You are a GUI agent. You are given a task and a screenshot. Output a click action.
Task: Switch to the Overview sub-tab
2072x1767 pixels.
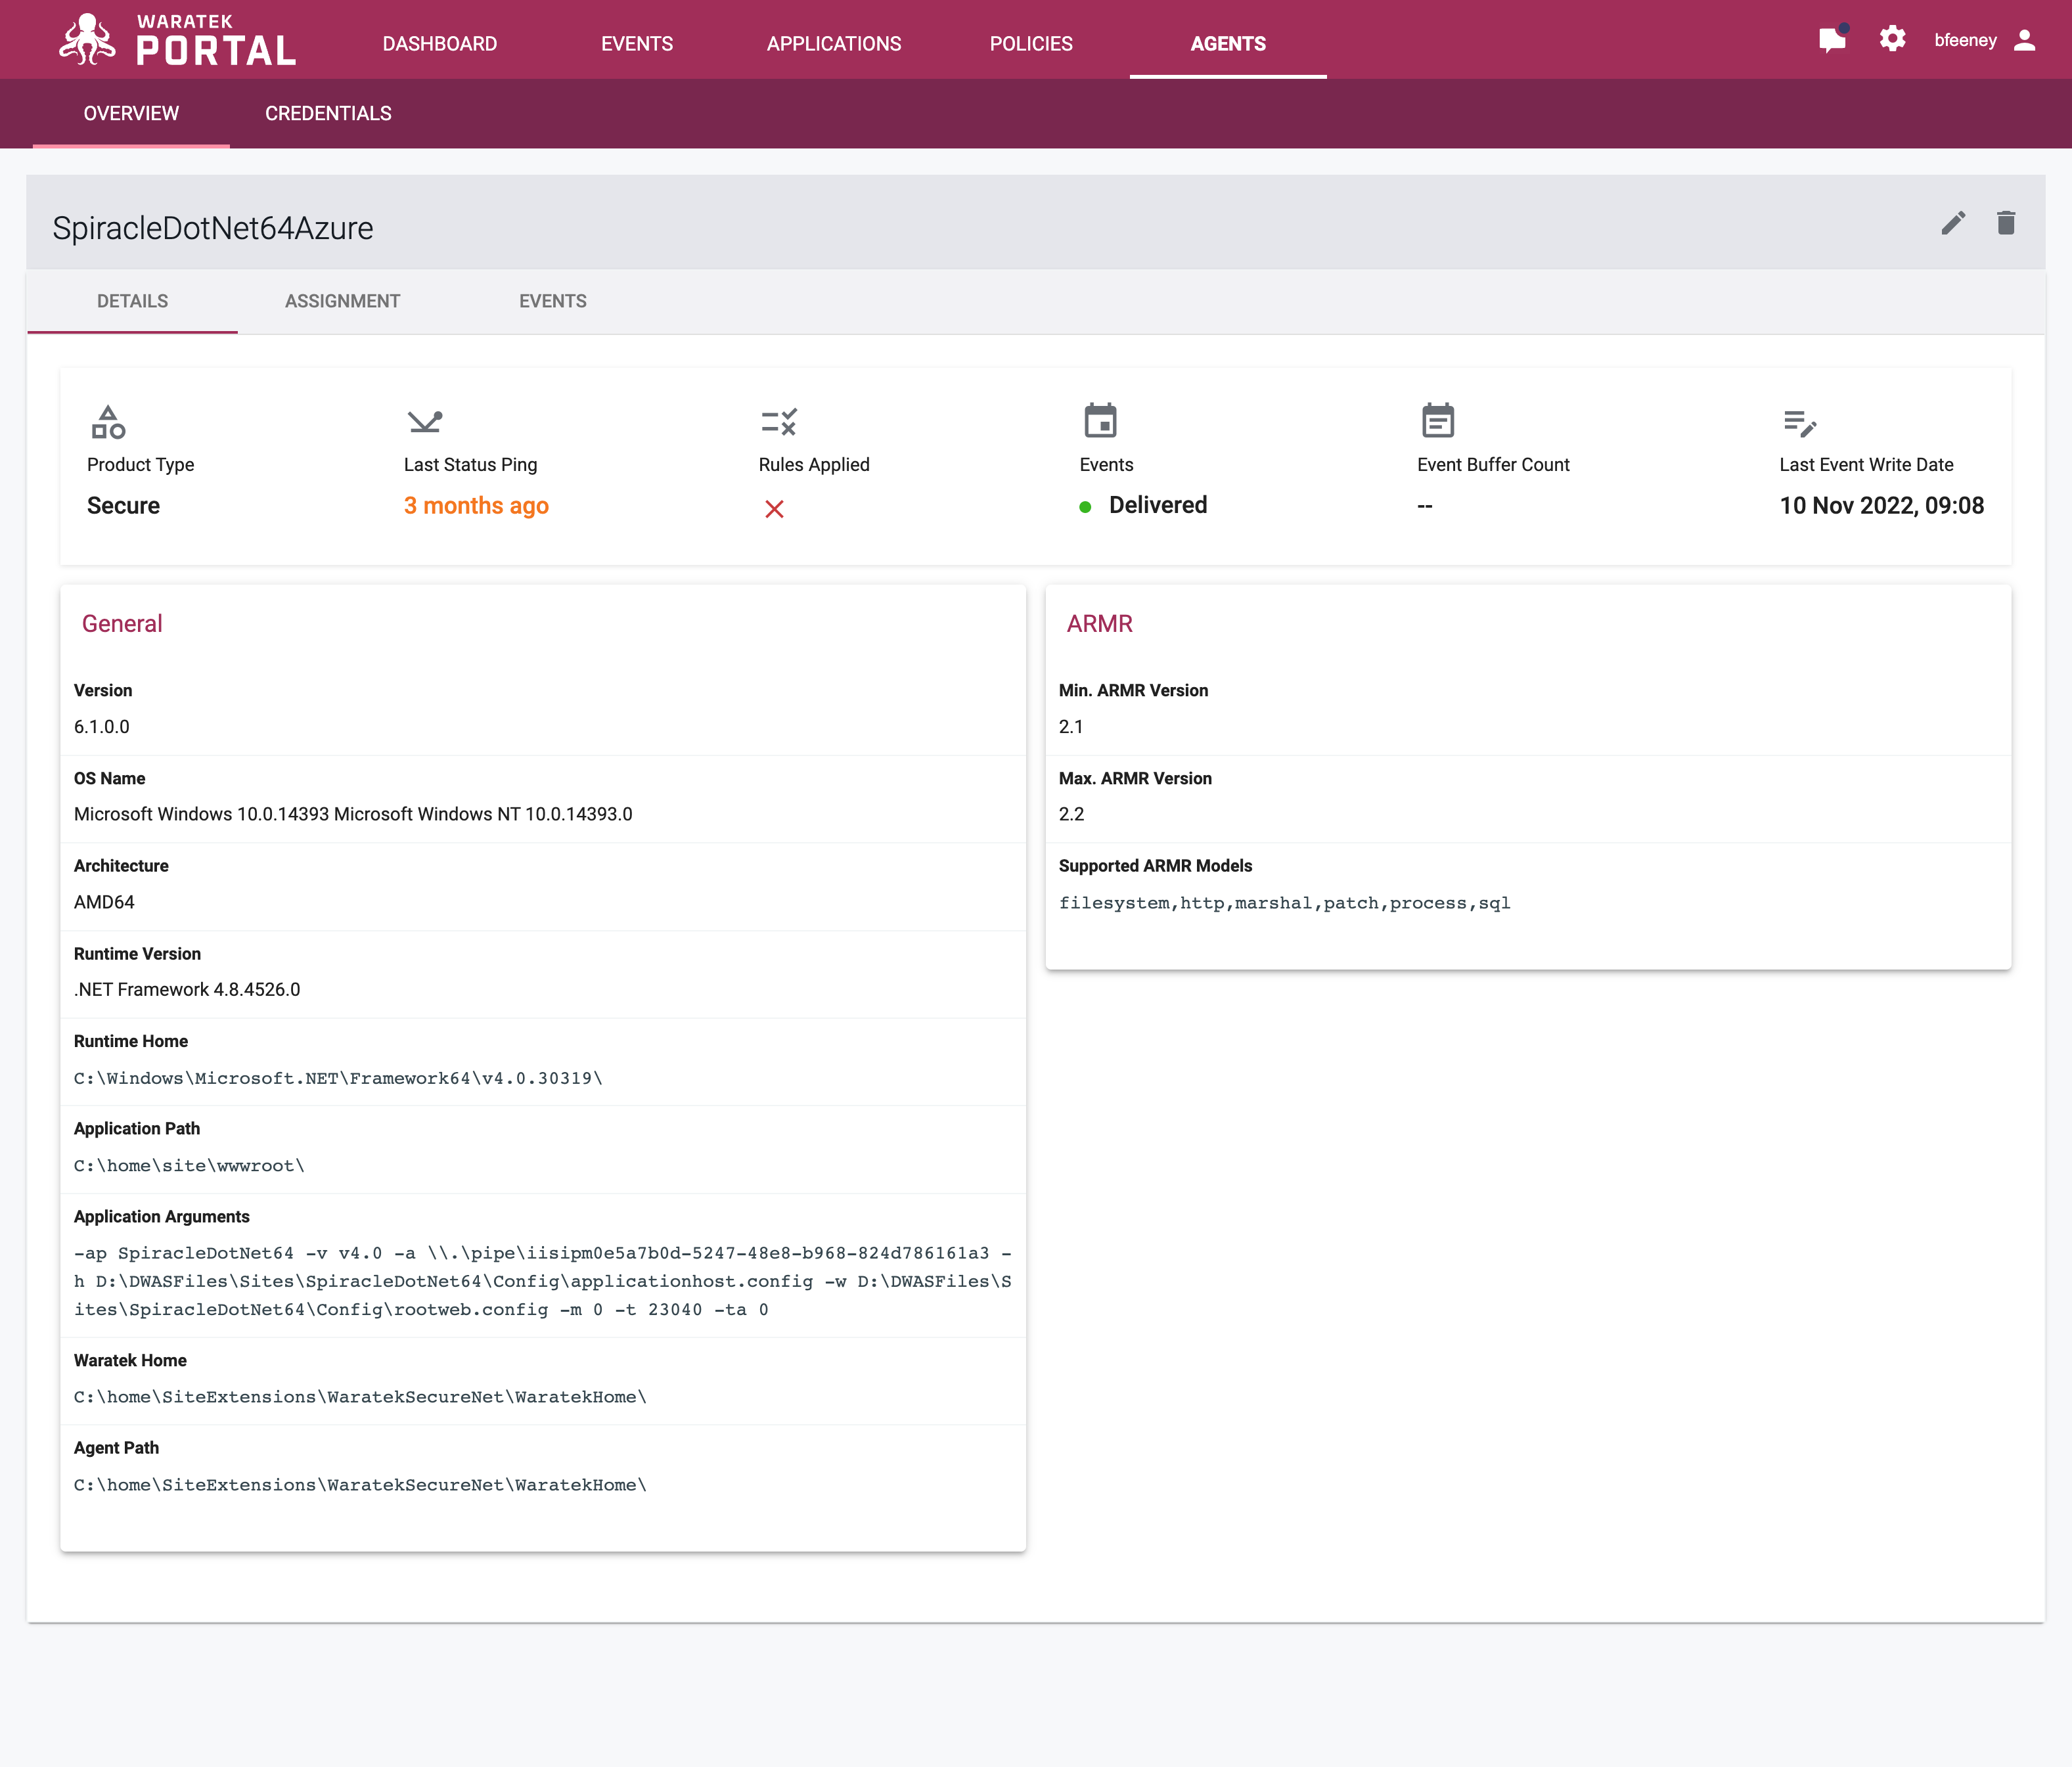click(131, 113)
